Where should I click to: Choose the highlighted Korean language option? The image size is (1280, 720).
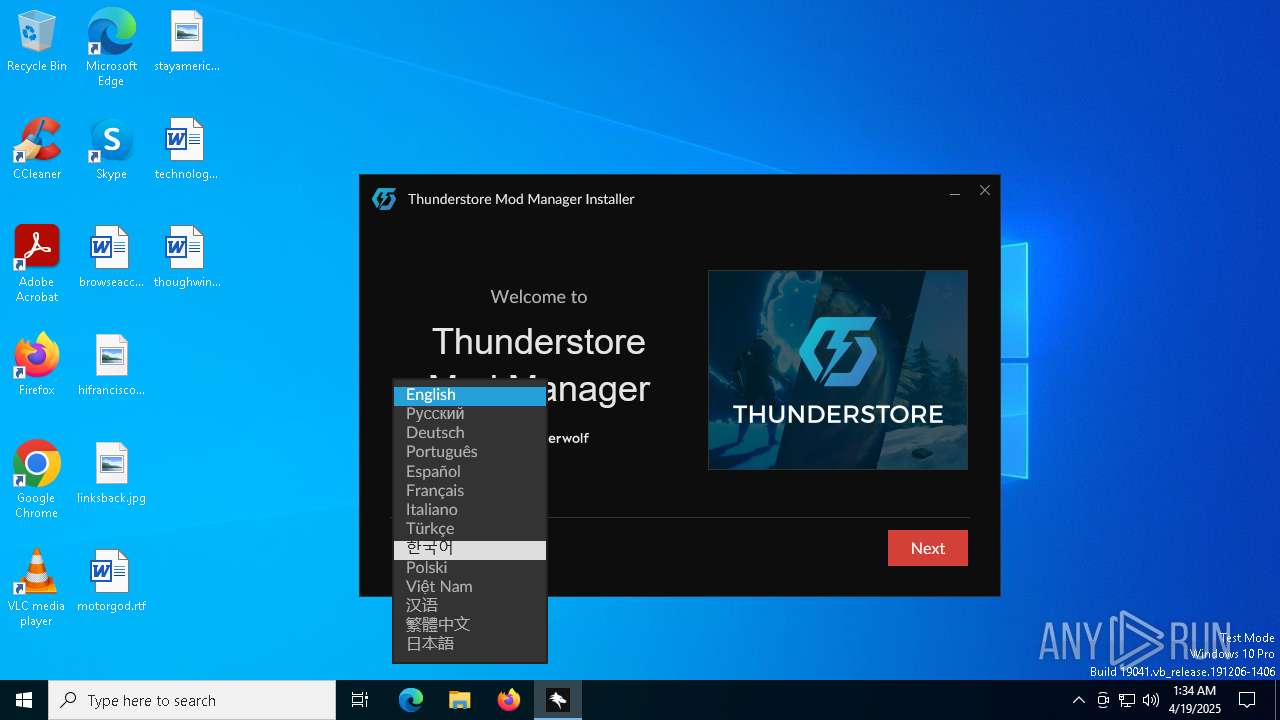point(470,548)
